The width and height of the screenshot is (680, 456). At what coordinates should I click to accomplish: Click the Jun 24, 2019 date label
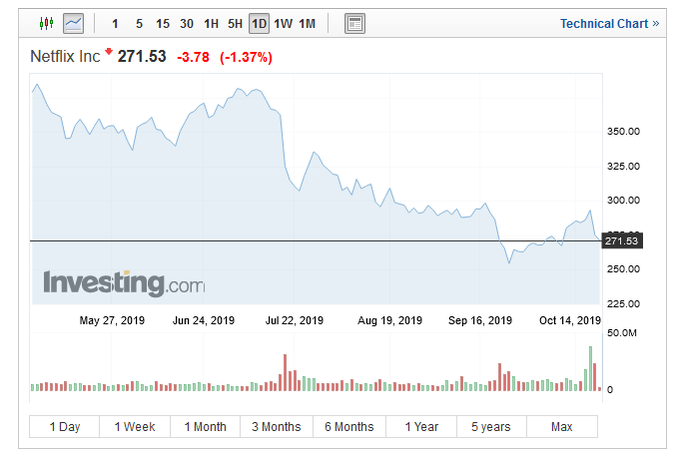(203, 321)
